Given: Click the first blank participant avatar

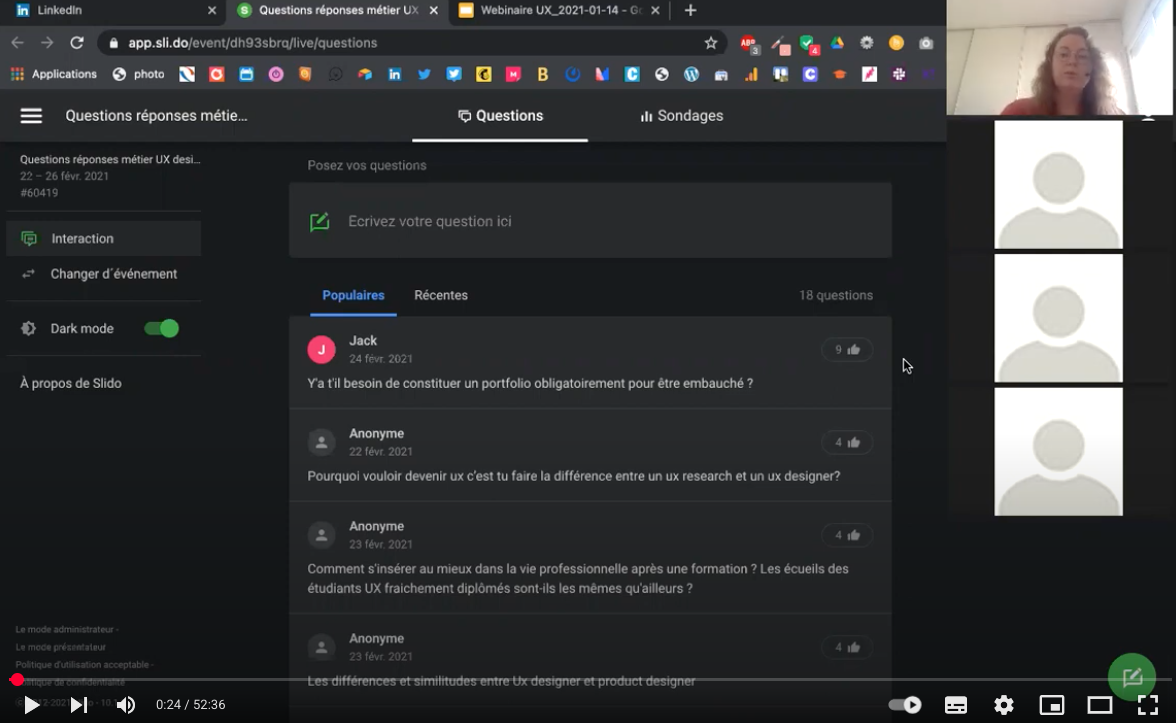Looking at the screenshot, I should point(1058,184).
